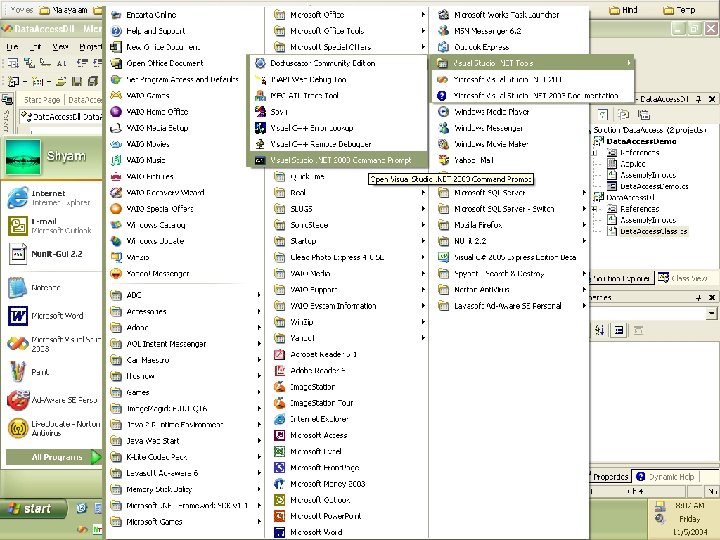Open Dotfuscator Community Edition
720x540 pixels.
339,63
